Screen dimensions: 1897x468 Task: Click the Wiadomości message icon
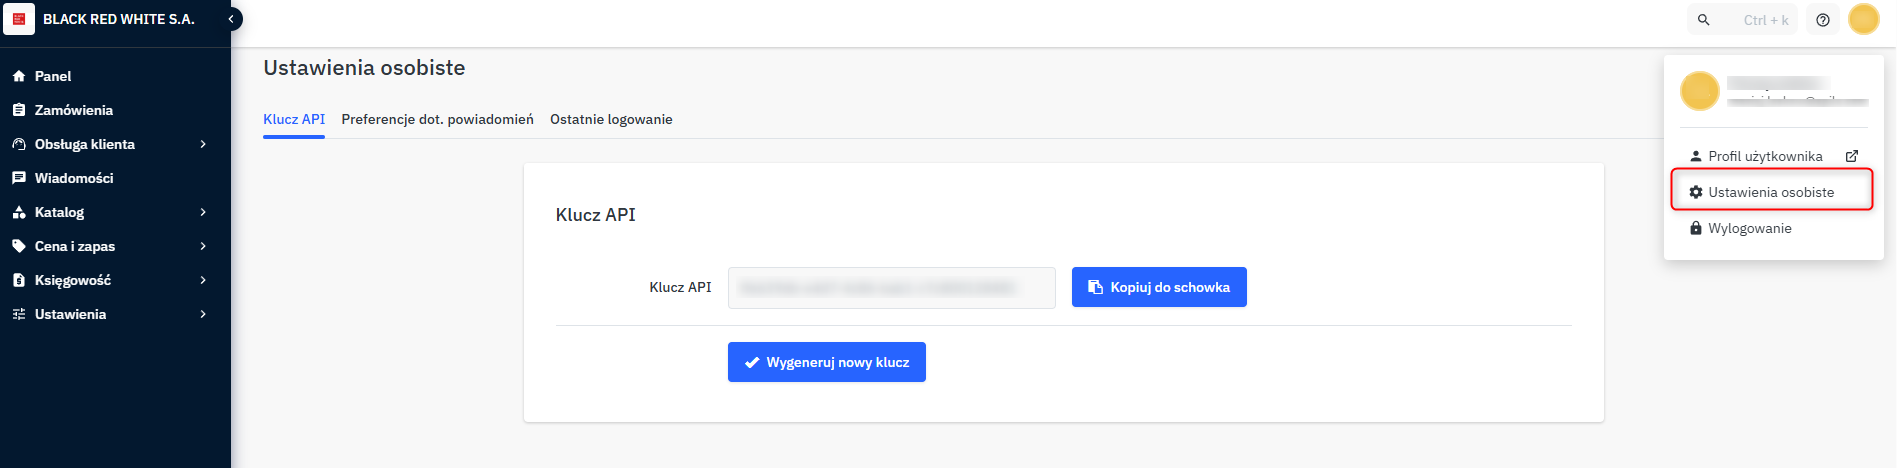point(18,178)
